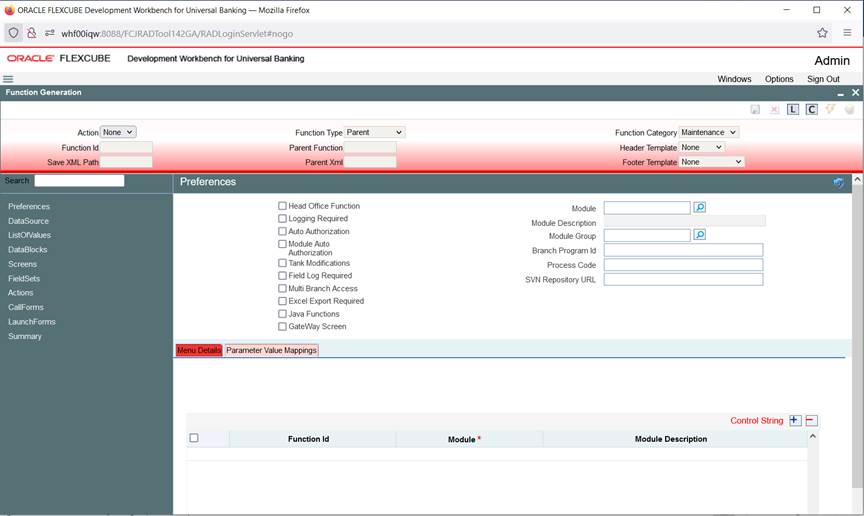The width and height of the screenshot is (864, 516).
Task: Click the sidebar Search input field
Action: pyautogui.click(x=79, y=181)
